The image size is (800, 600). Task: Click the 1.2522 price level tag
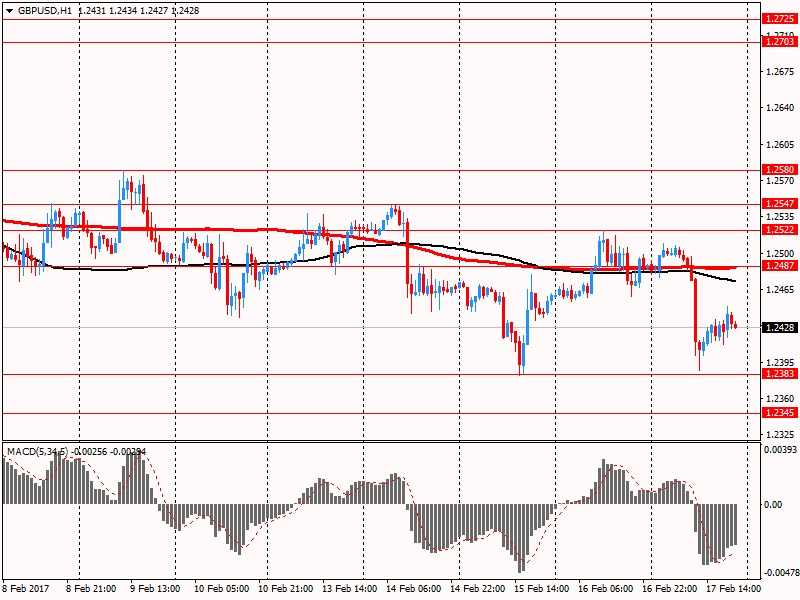click(778, 229)
